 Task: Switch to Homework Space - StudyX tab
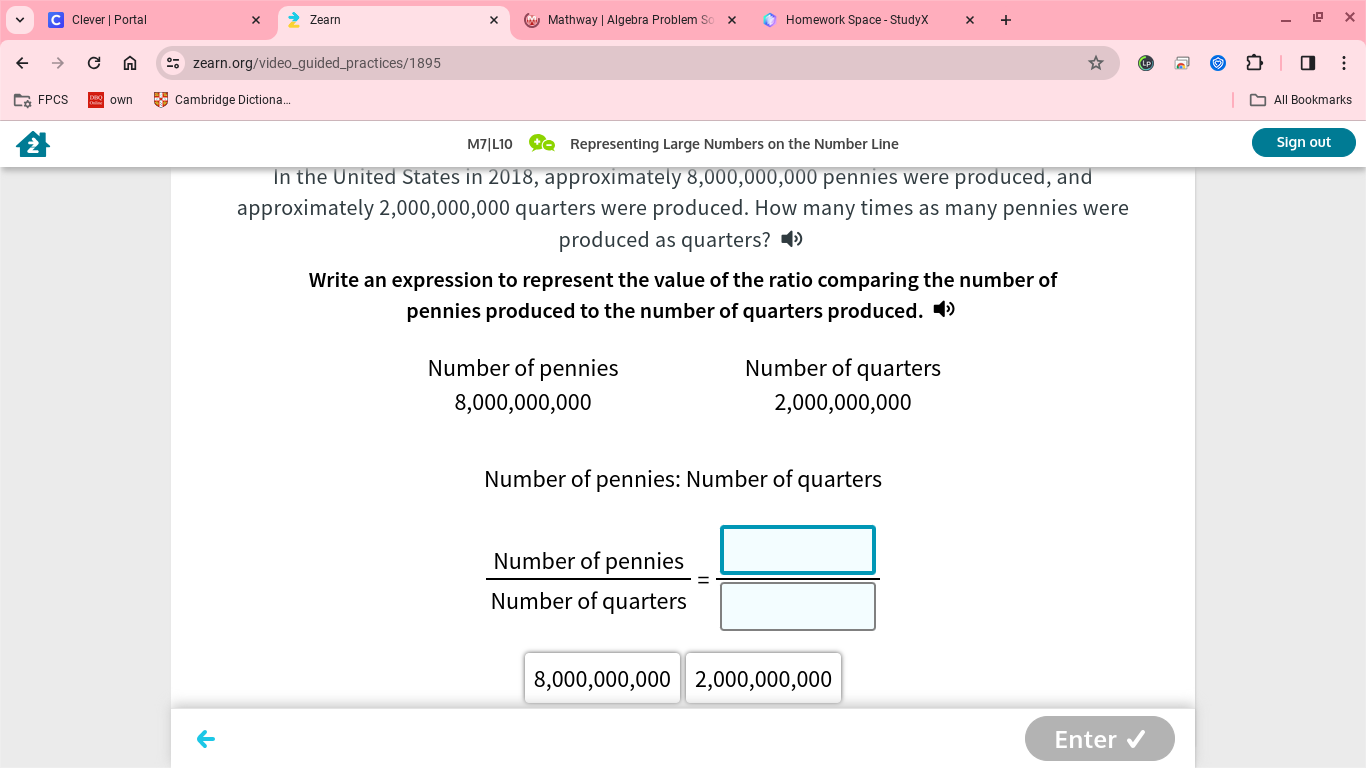[x=868, y=20]
